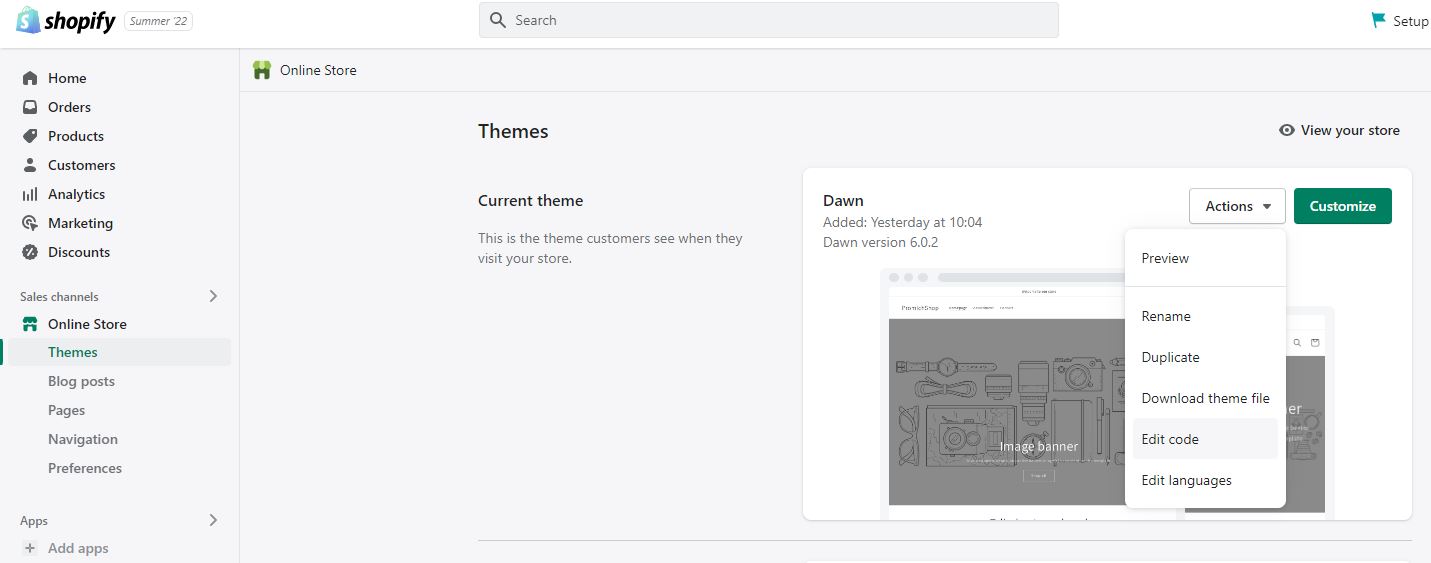Click the Add apps link
Viewport: 1431px width, 563px height.
(x=78, y=548)
